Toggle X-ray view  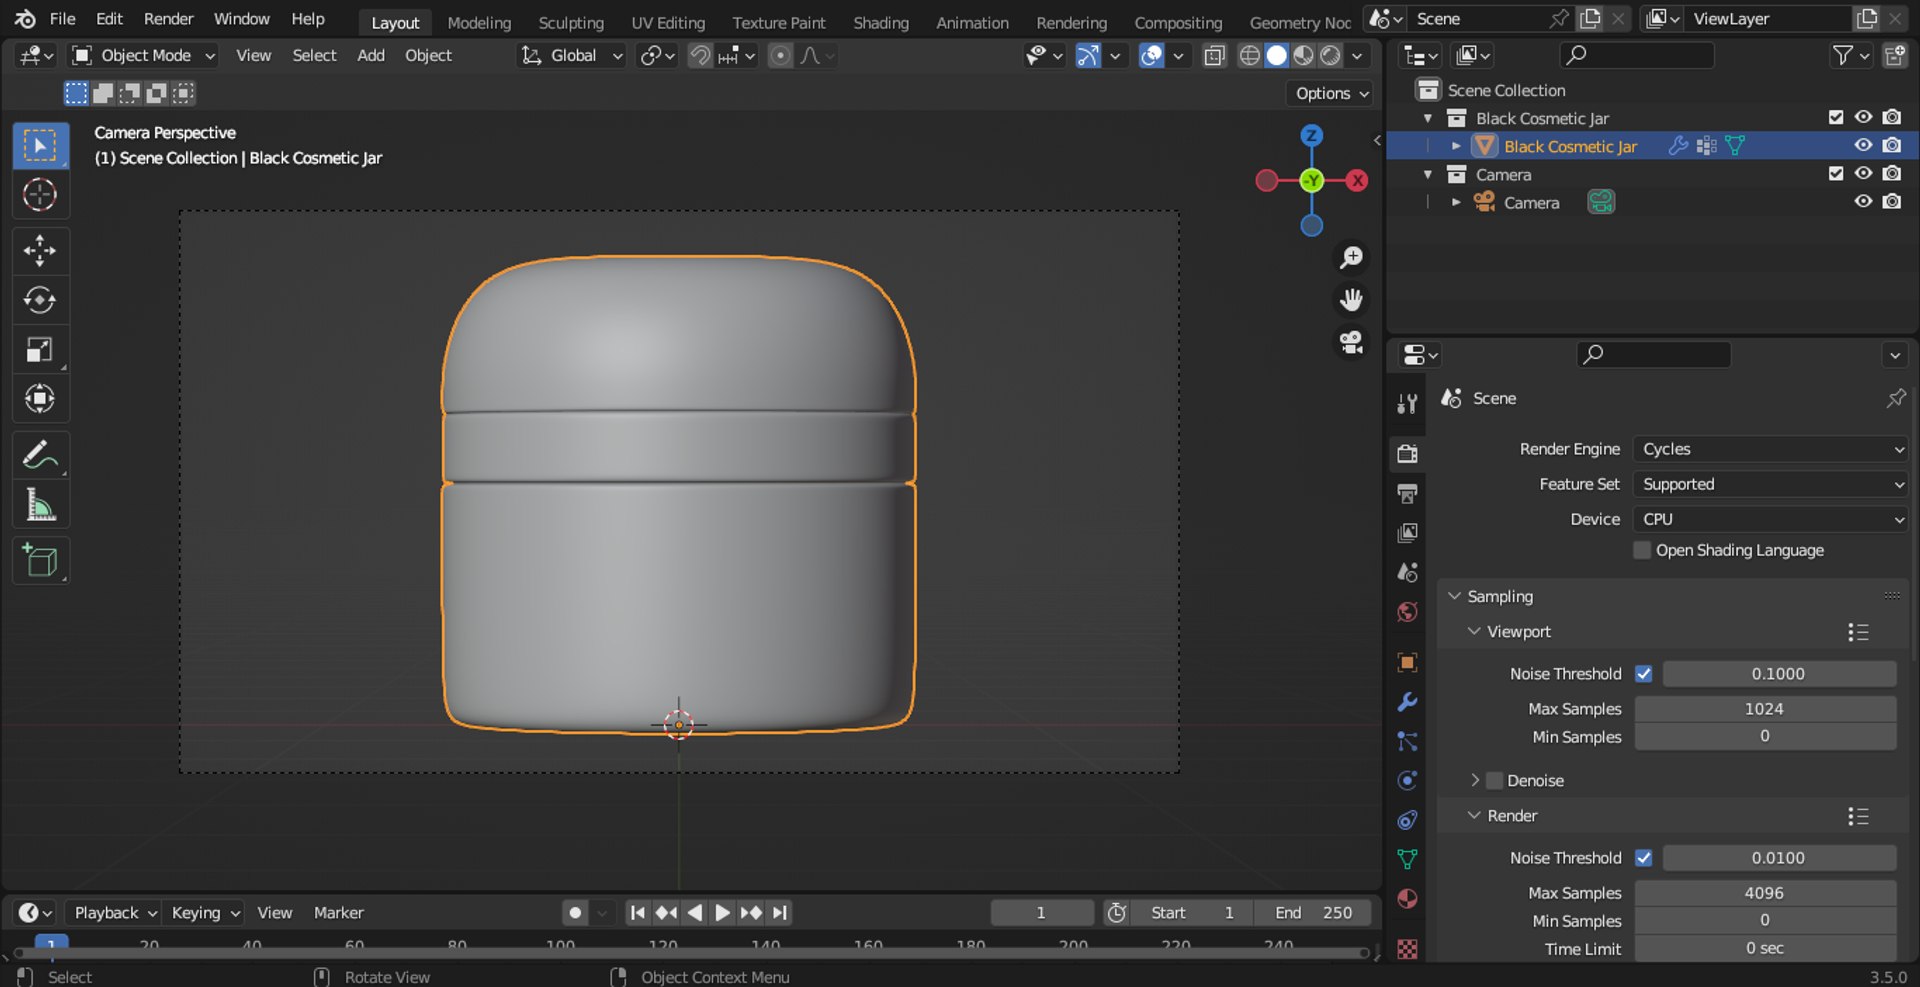[x=1214, y=56]
